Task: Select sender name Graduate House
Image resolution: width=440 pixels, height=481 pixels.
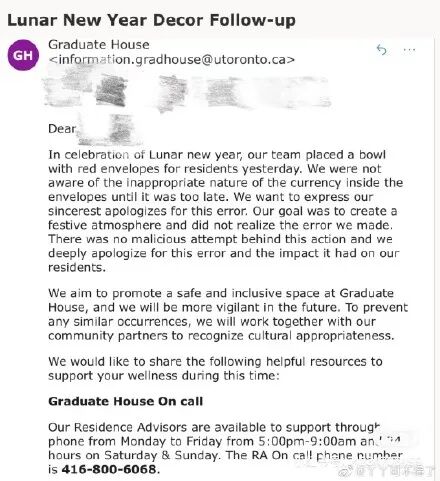Action: [99, 45]
